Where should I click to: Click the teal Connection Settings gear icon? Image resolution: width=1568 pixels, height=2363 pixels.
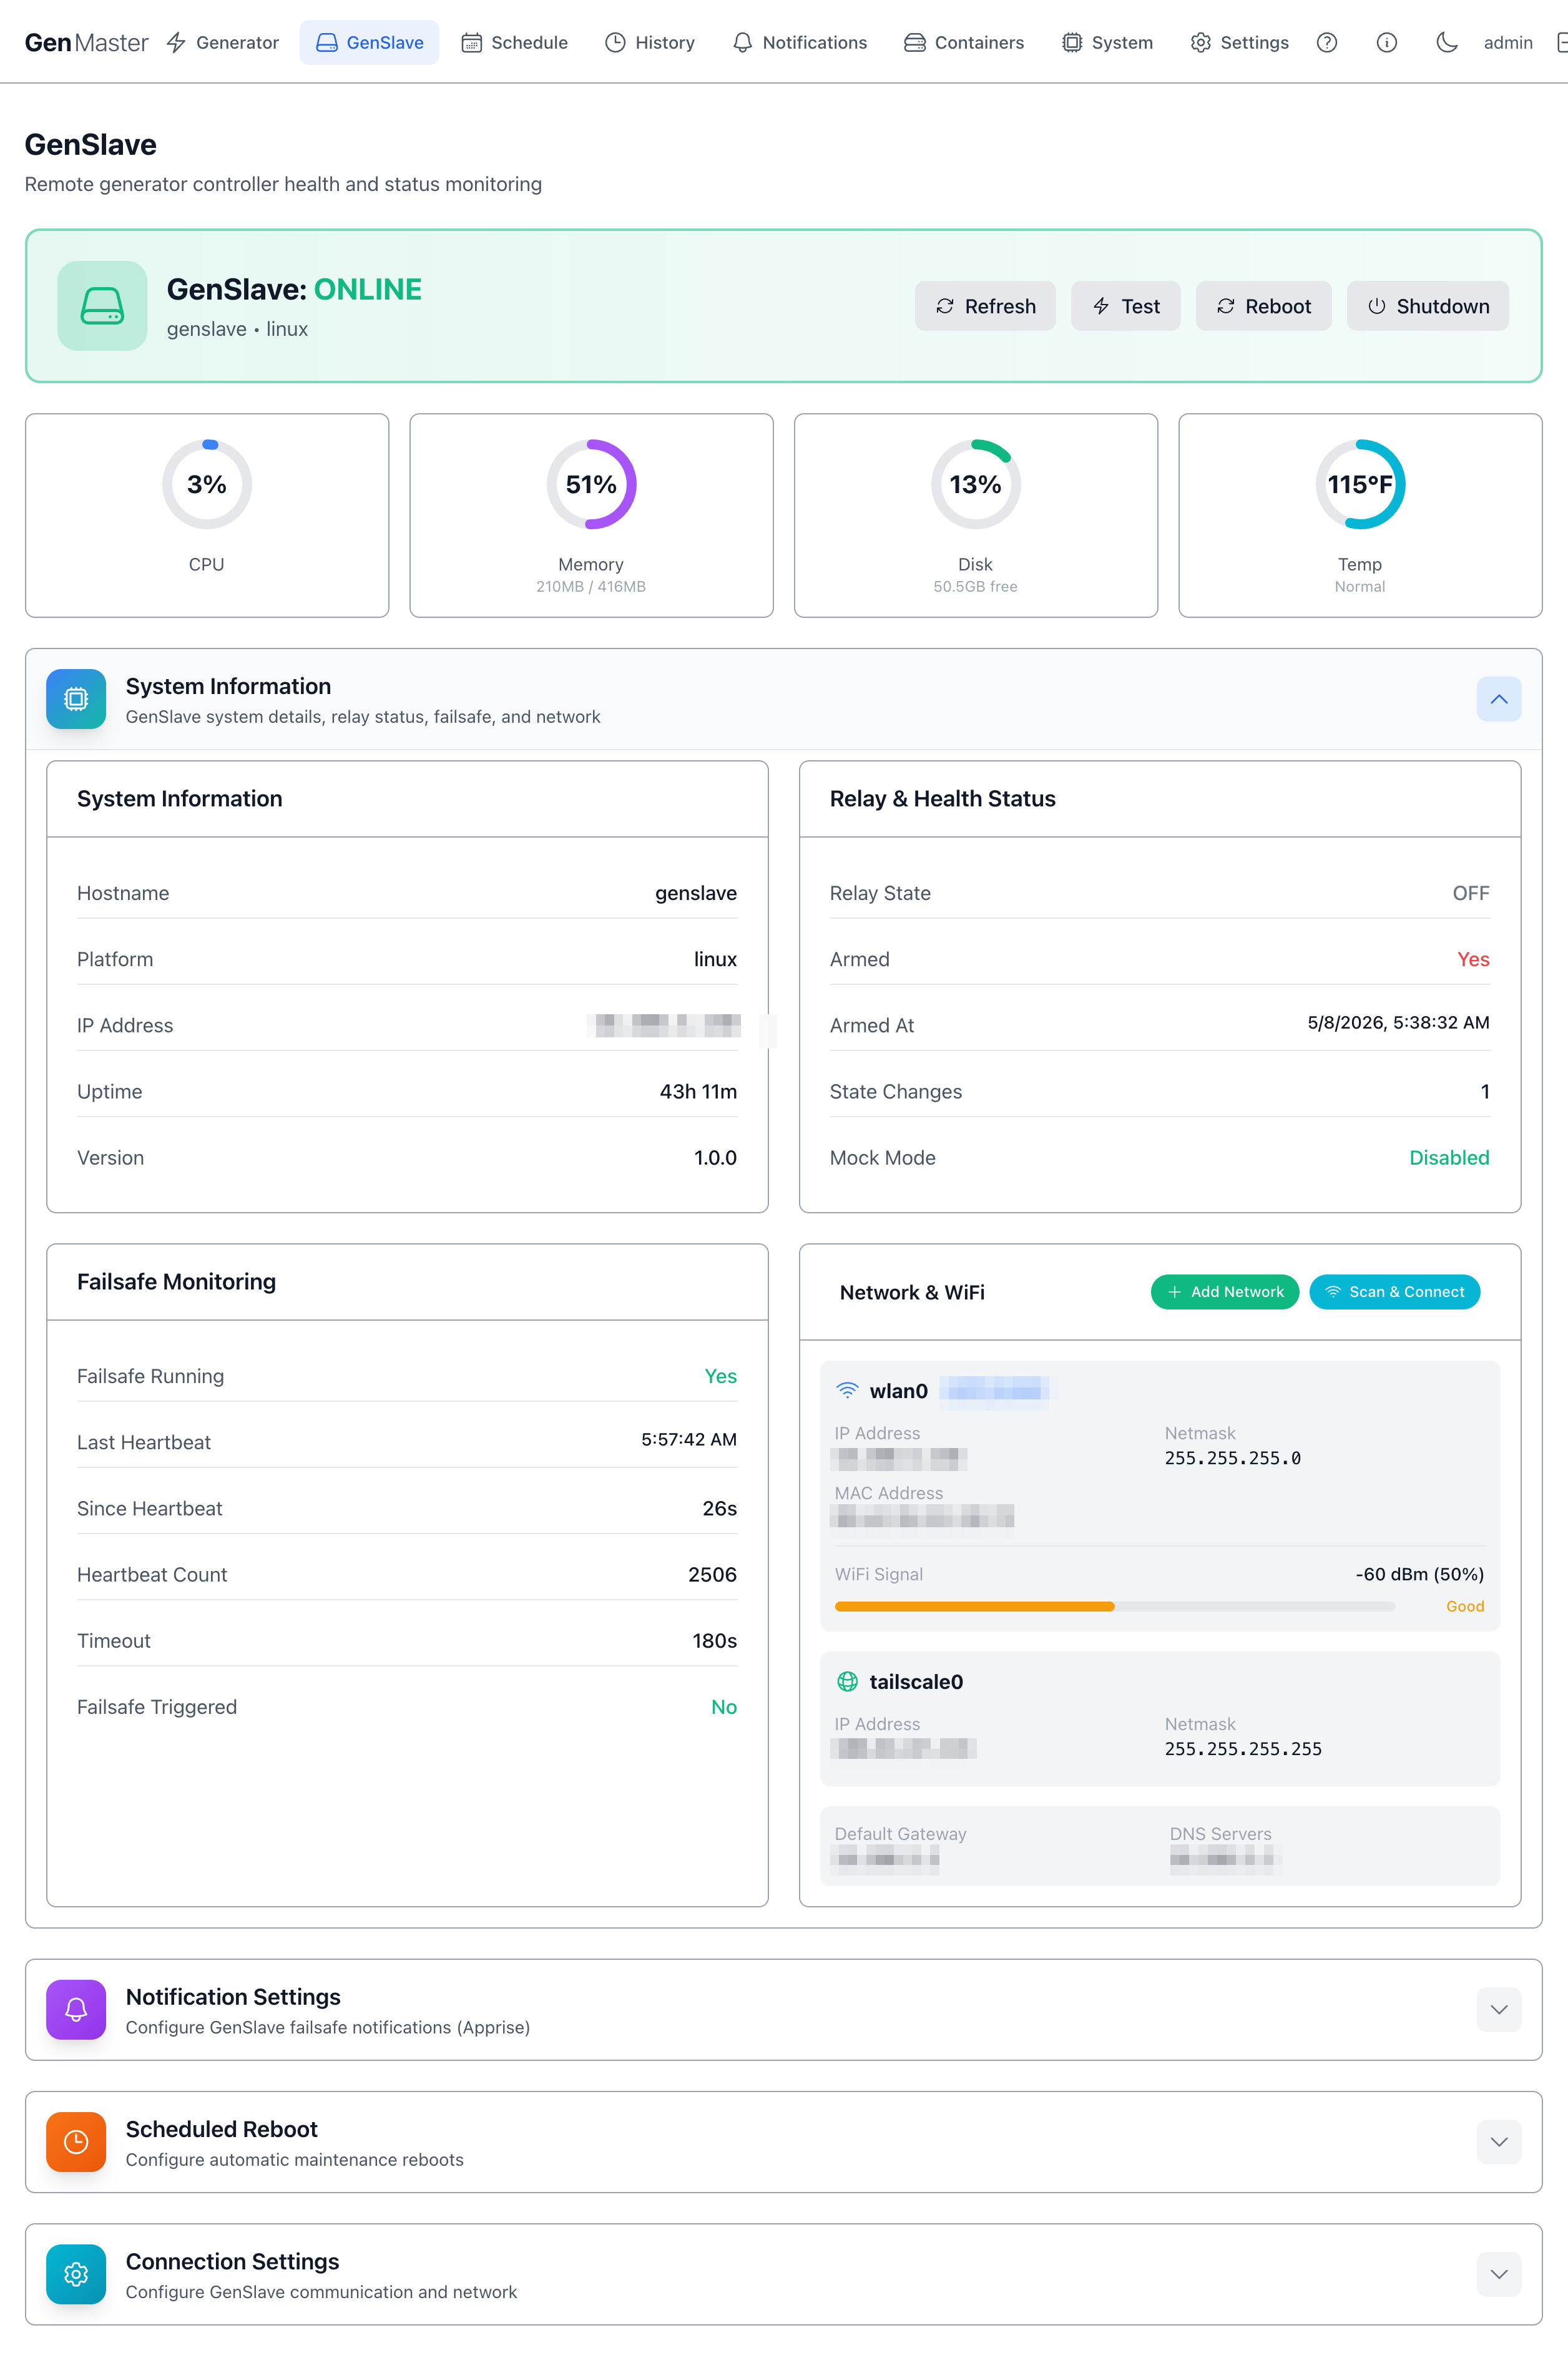pos(76,2274)
